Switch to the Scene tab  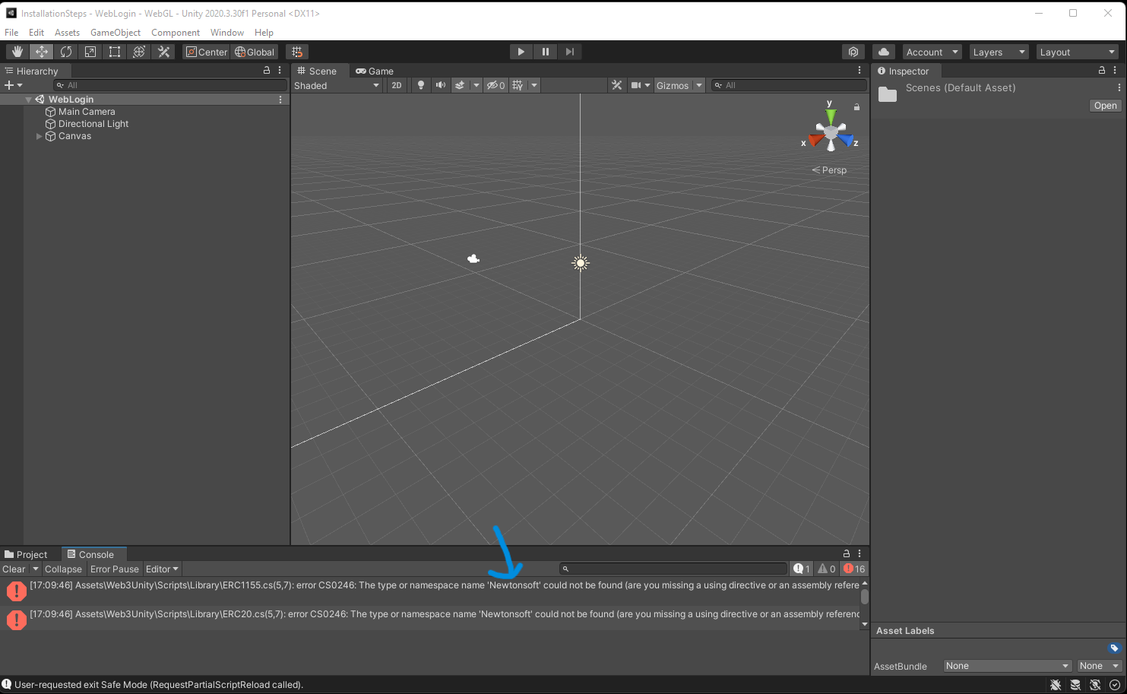coord(317,70)
